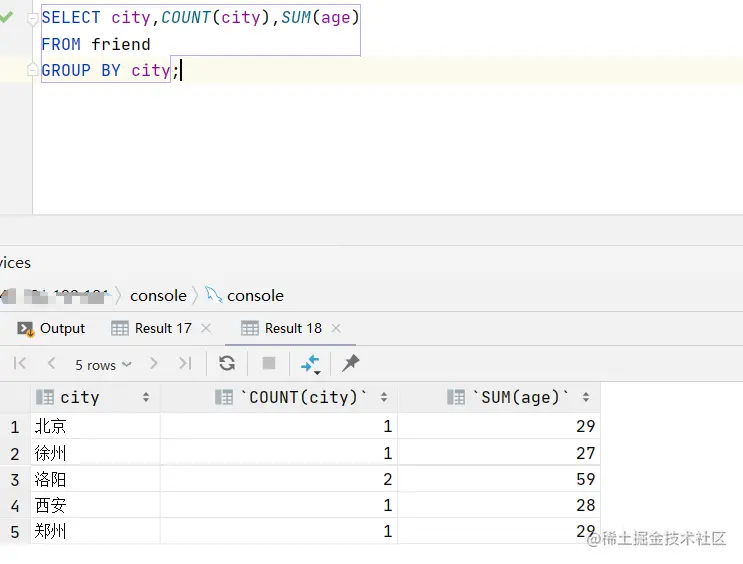
Task: Select the 郑州 city cell
Action: tap(96, 531)
